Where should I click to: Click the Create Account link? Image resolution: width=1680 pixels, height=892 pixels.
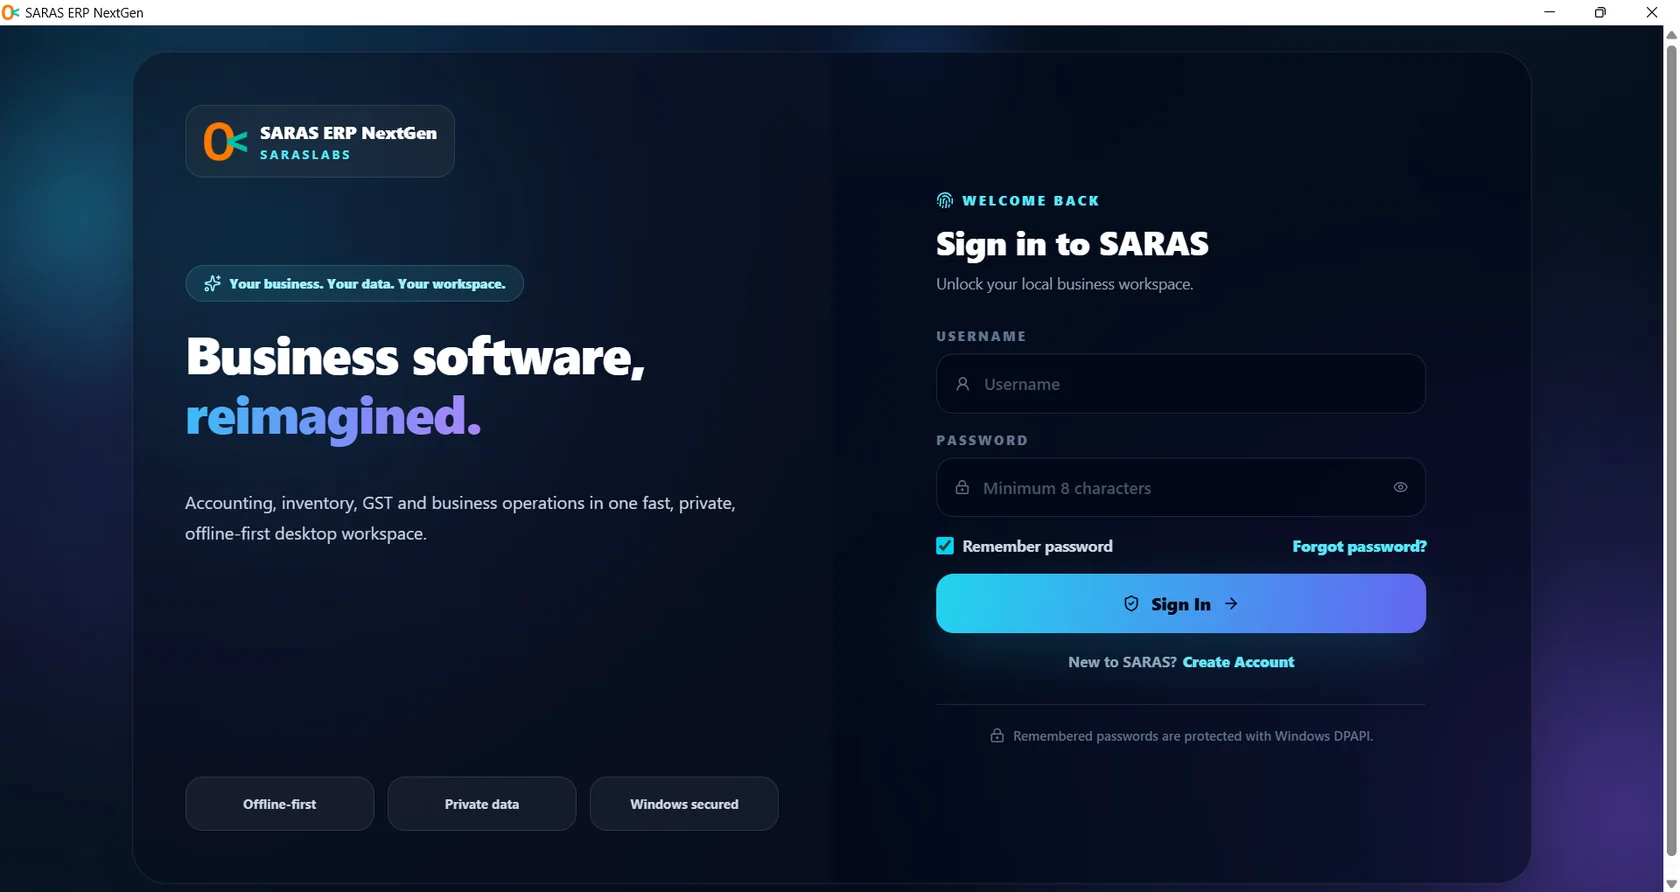tap(1238, 662)
